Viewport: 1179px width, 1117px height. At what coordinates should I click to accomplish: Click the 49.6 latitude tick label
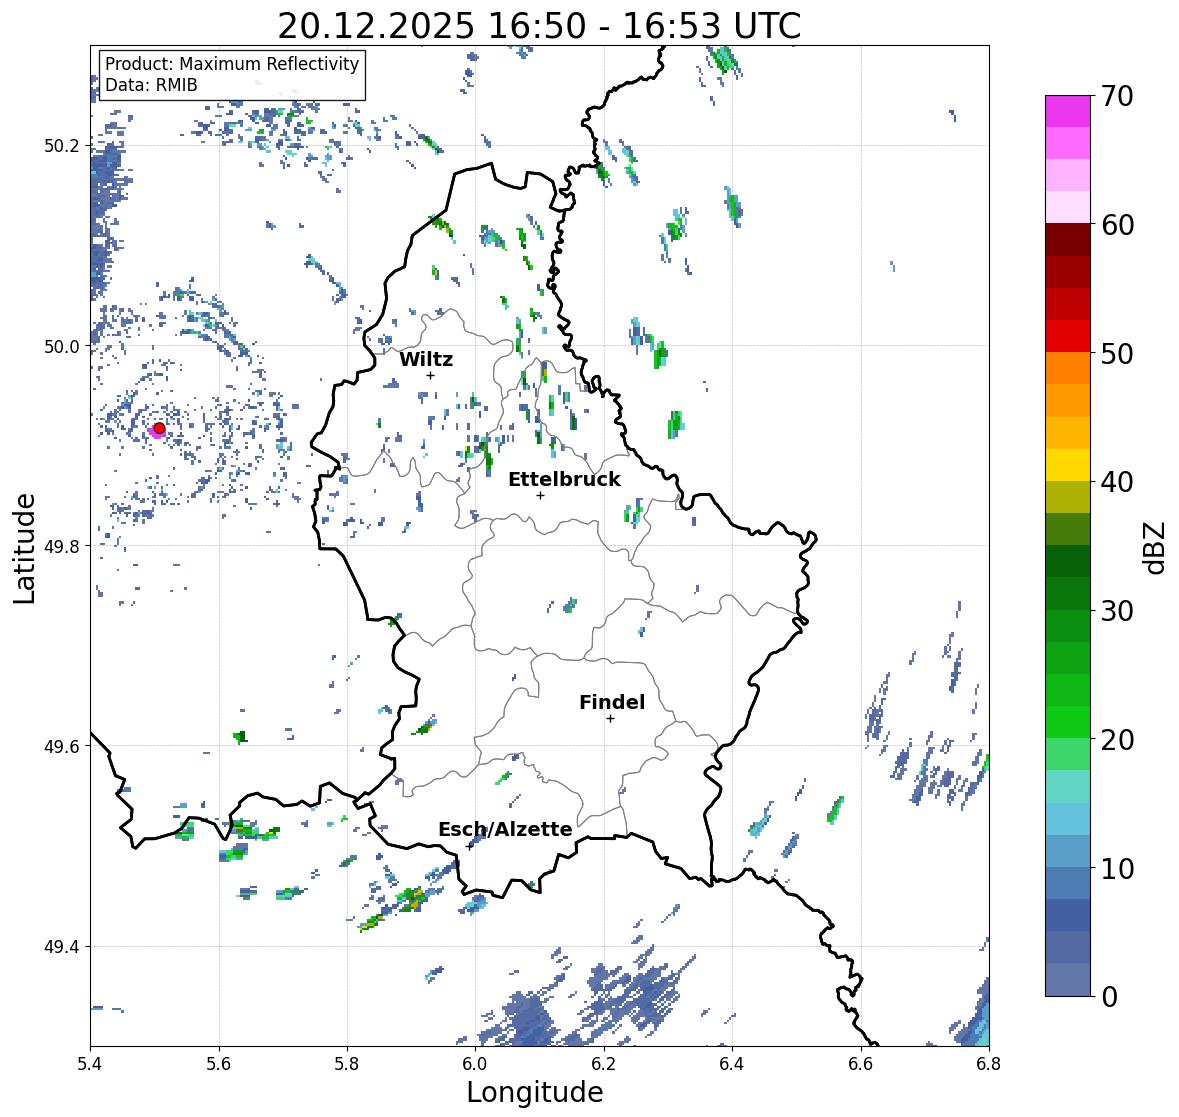click(x=61, y=746)
